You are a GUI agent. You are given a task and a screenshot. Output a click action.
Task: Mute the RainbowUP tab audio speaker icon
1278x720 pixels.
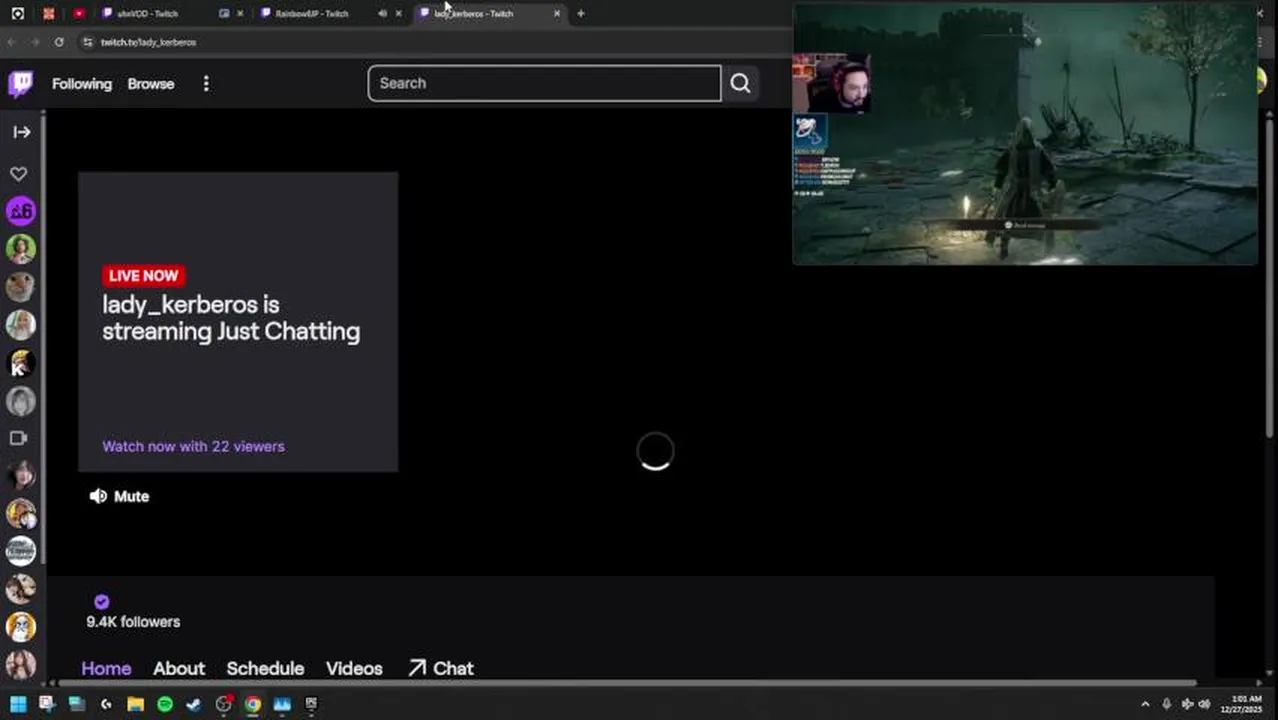[x=382, y=14]
